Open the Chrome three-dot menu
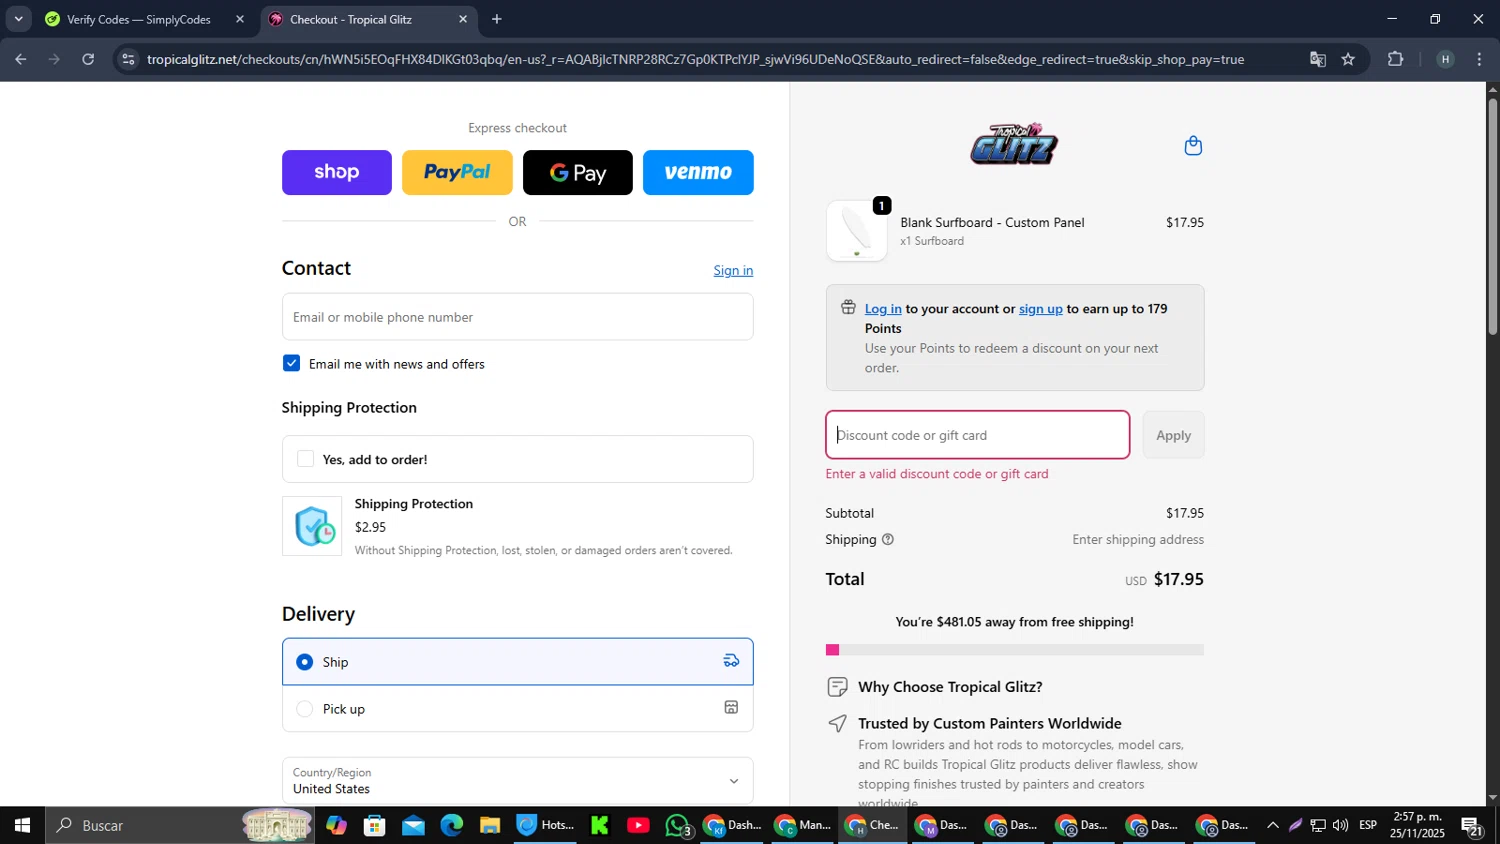The width and height of the screenshot is (1500, 844). (1480, 59)
